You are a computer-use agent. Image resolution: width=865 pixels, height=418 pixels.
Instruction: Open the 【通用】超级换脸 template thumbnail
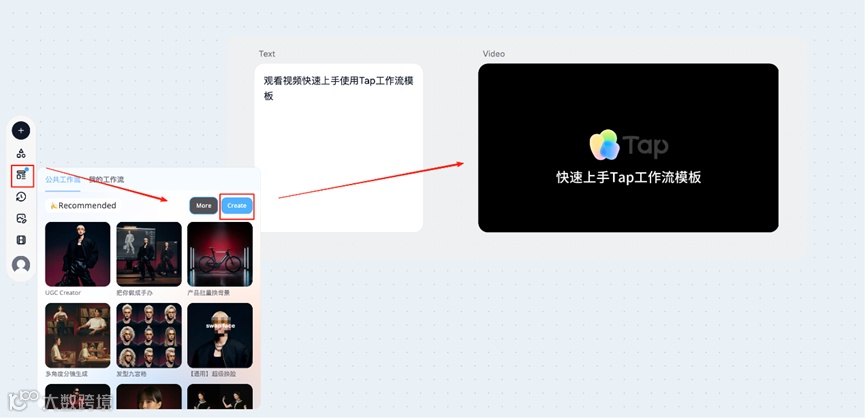220,335
